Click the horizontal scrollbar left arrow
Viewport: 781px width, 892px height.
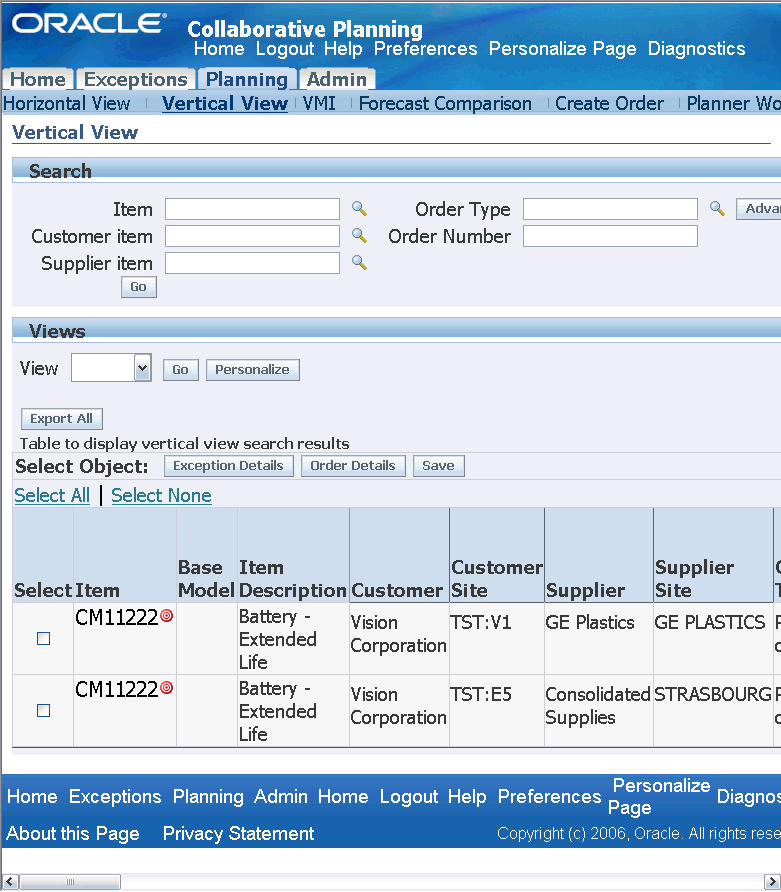[10, 882]
